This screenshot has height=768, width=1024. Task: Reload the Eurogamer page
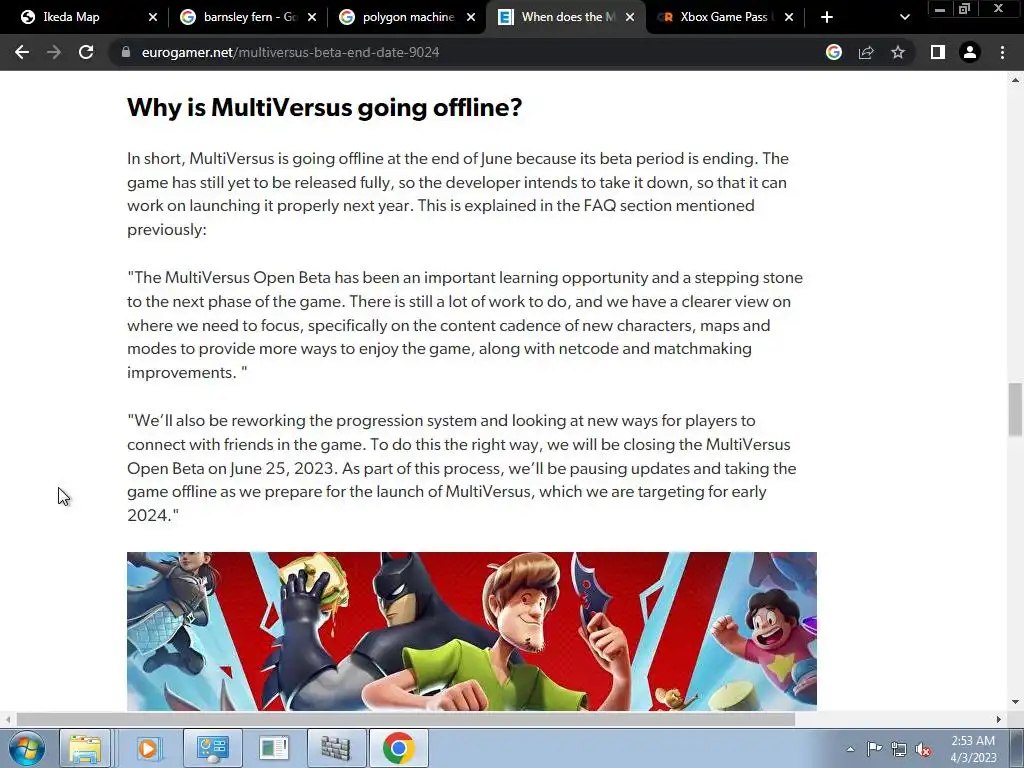point(86,52)
